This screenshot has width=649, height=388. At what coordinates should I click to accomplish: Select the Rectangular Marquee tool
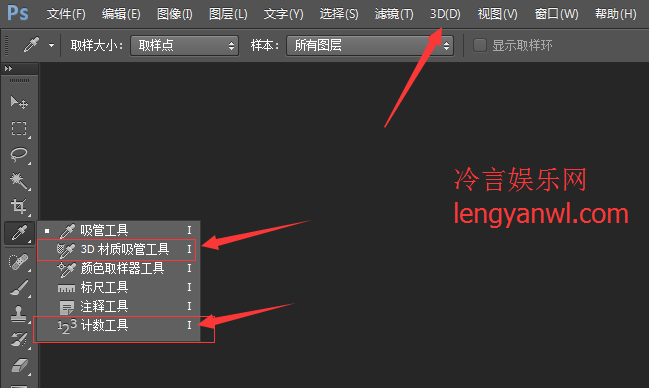pyautogui.click(x=19, y=129)
